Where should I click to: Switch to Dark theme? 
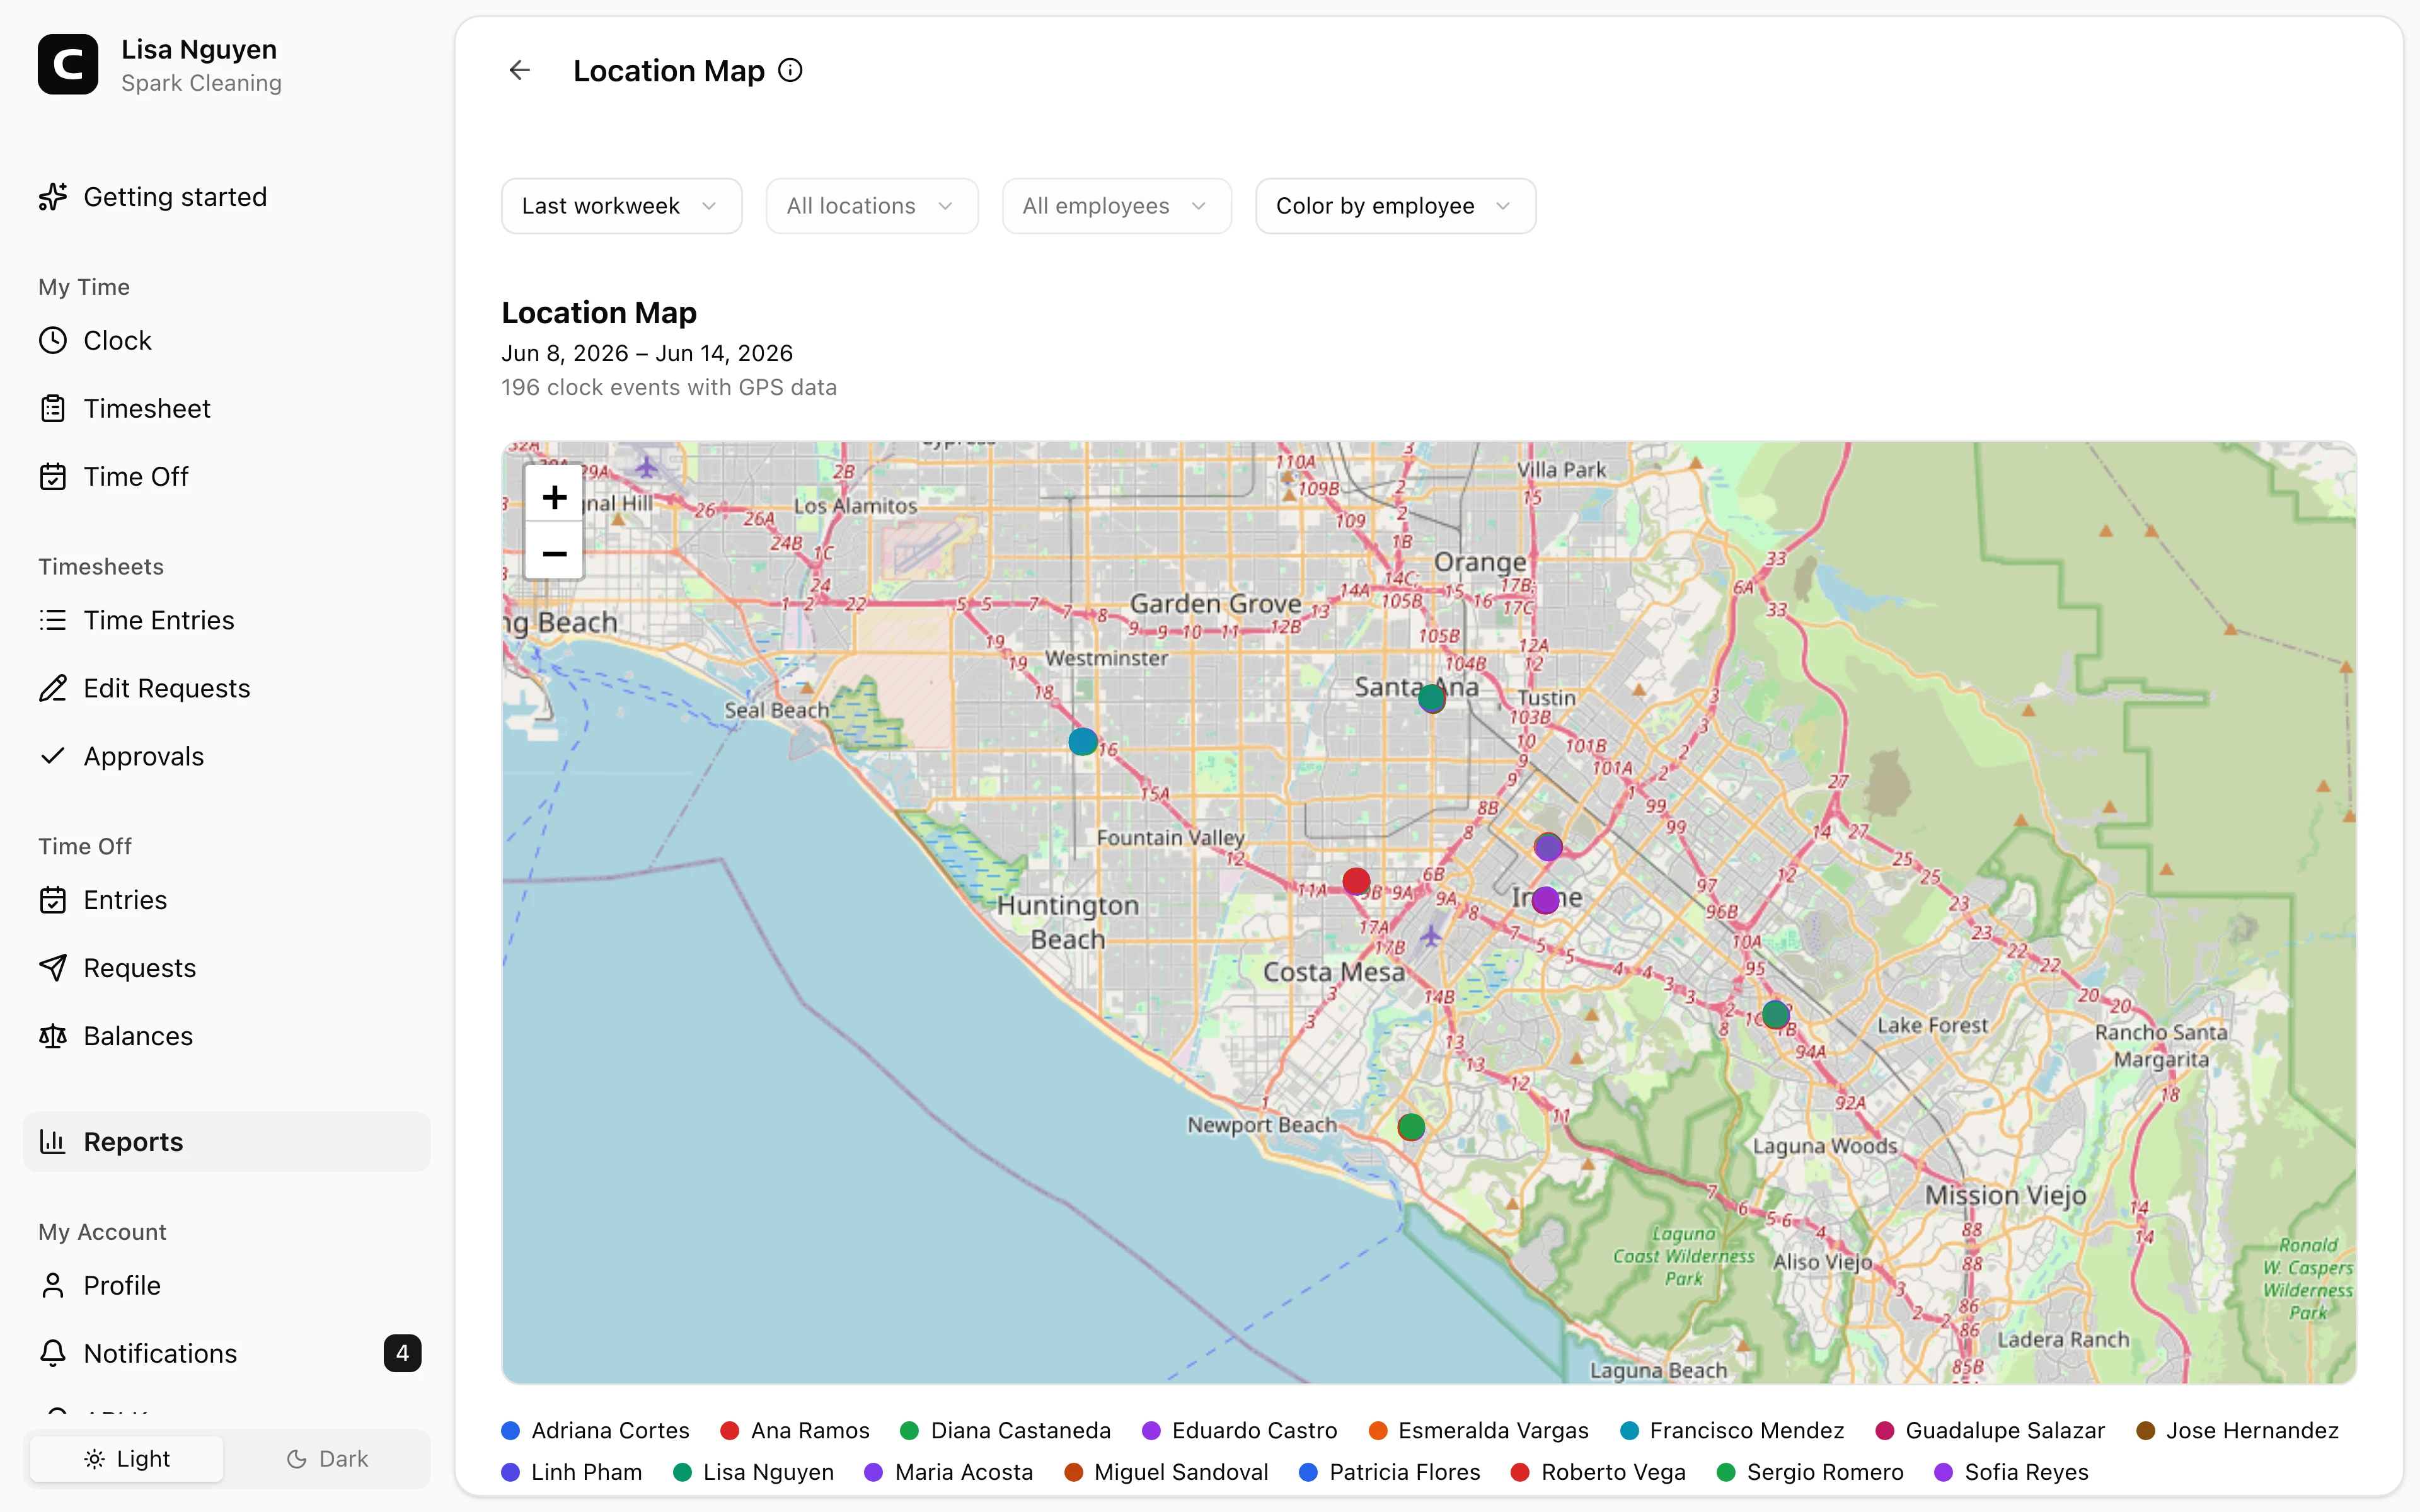[x=327, y=1460]
